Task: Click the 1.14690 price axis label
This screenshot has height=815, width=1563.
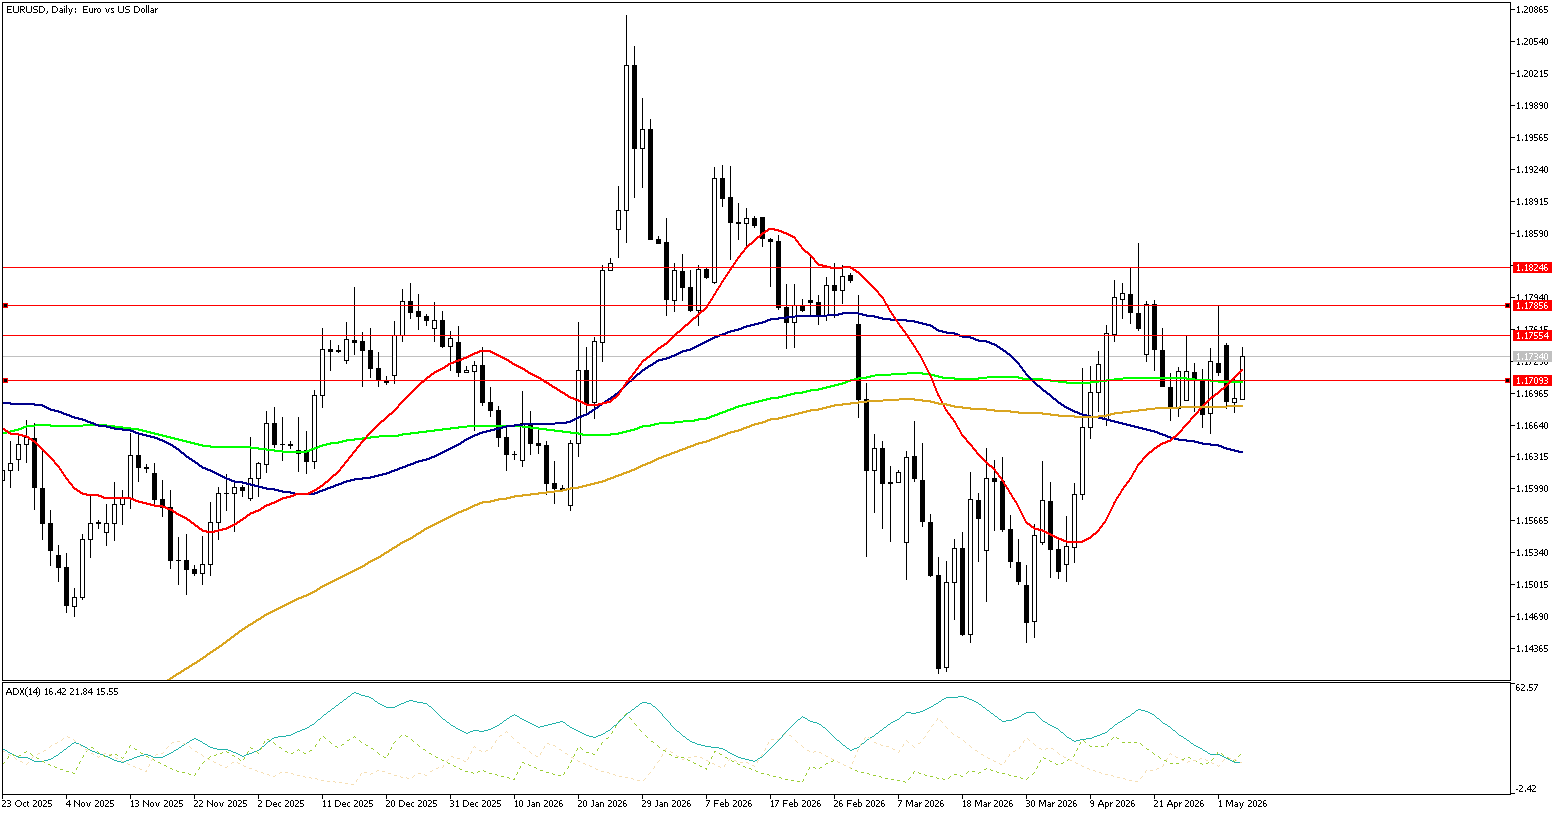Action: 1532,616
